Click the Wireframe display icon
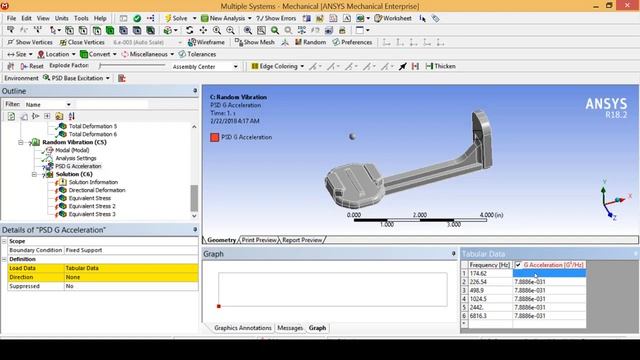 192,42
